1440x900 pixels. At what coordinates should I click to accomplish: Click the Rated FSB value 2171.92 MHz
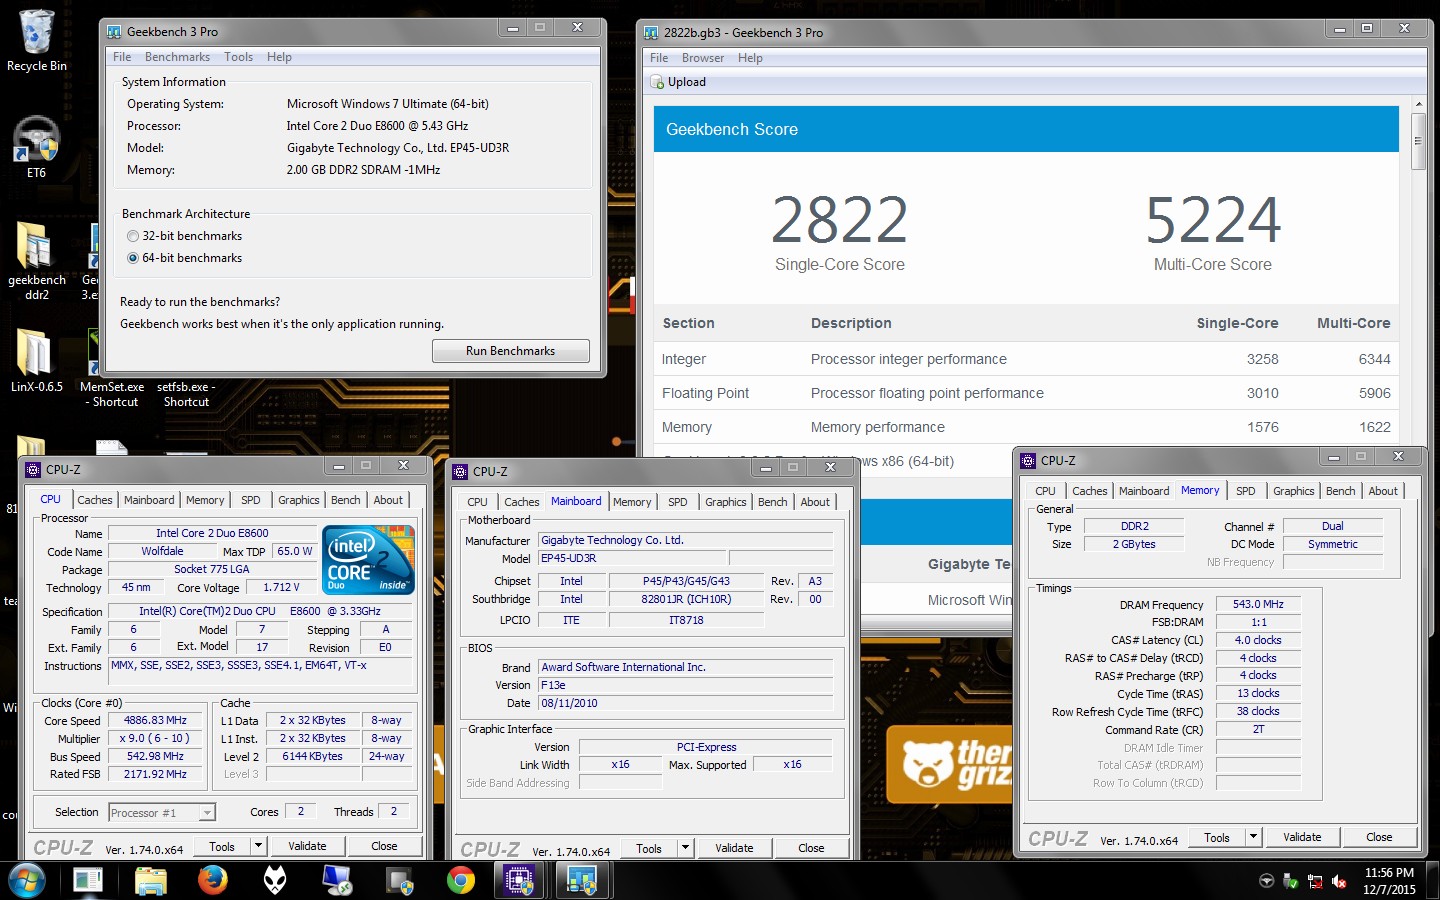point(155,774)
